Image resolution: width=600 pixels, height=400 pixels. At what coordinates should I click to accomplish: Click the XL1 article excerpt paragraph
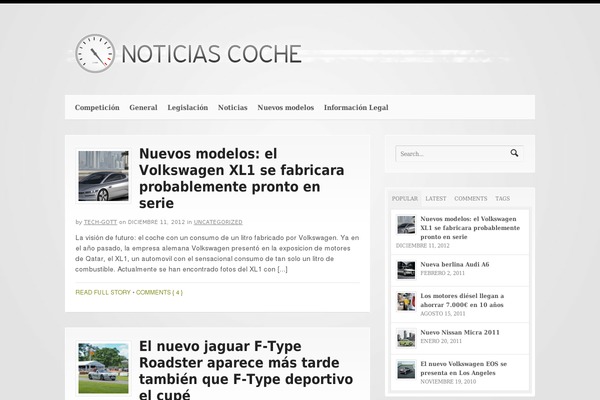[x=217, y=253]
